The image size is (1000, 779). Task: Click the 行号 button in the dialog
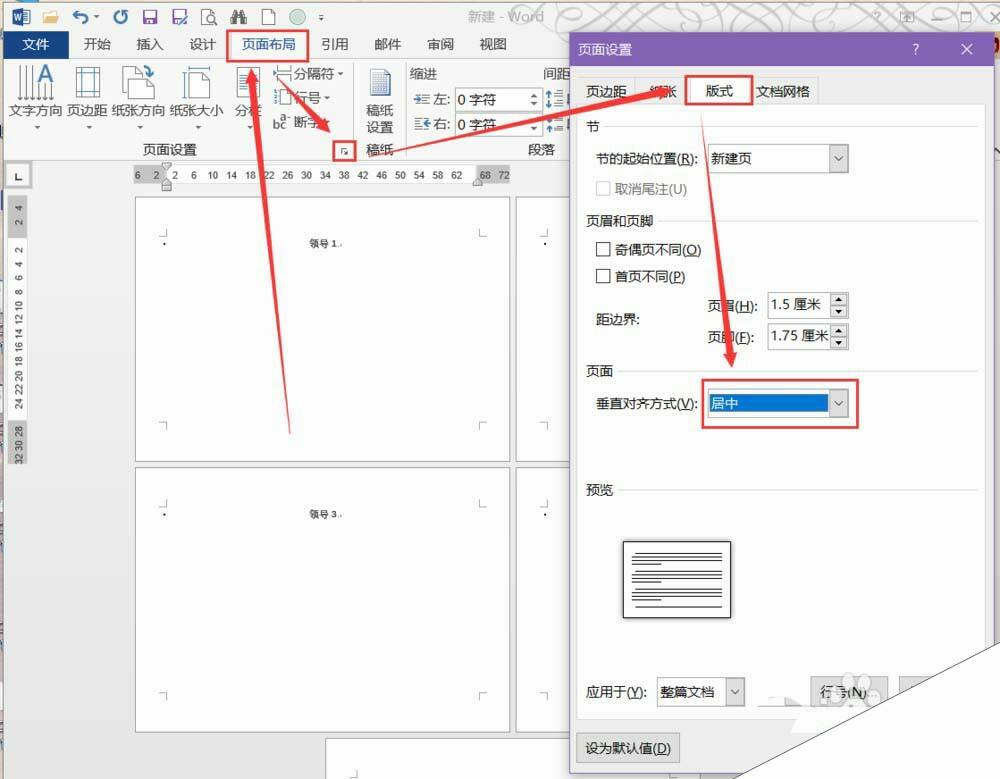(849, 692)
